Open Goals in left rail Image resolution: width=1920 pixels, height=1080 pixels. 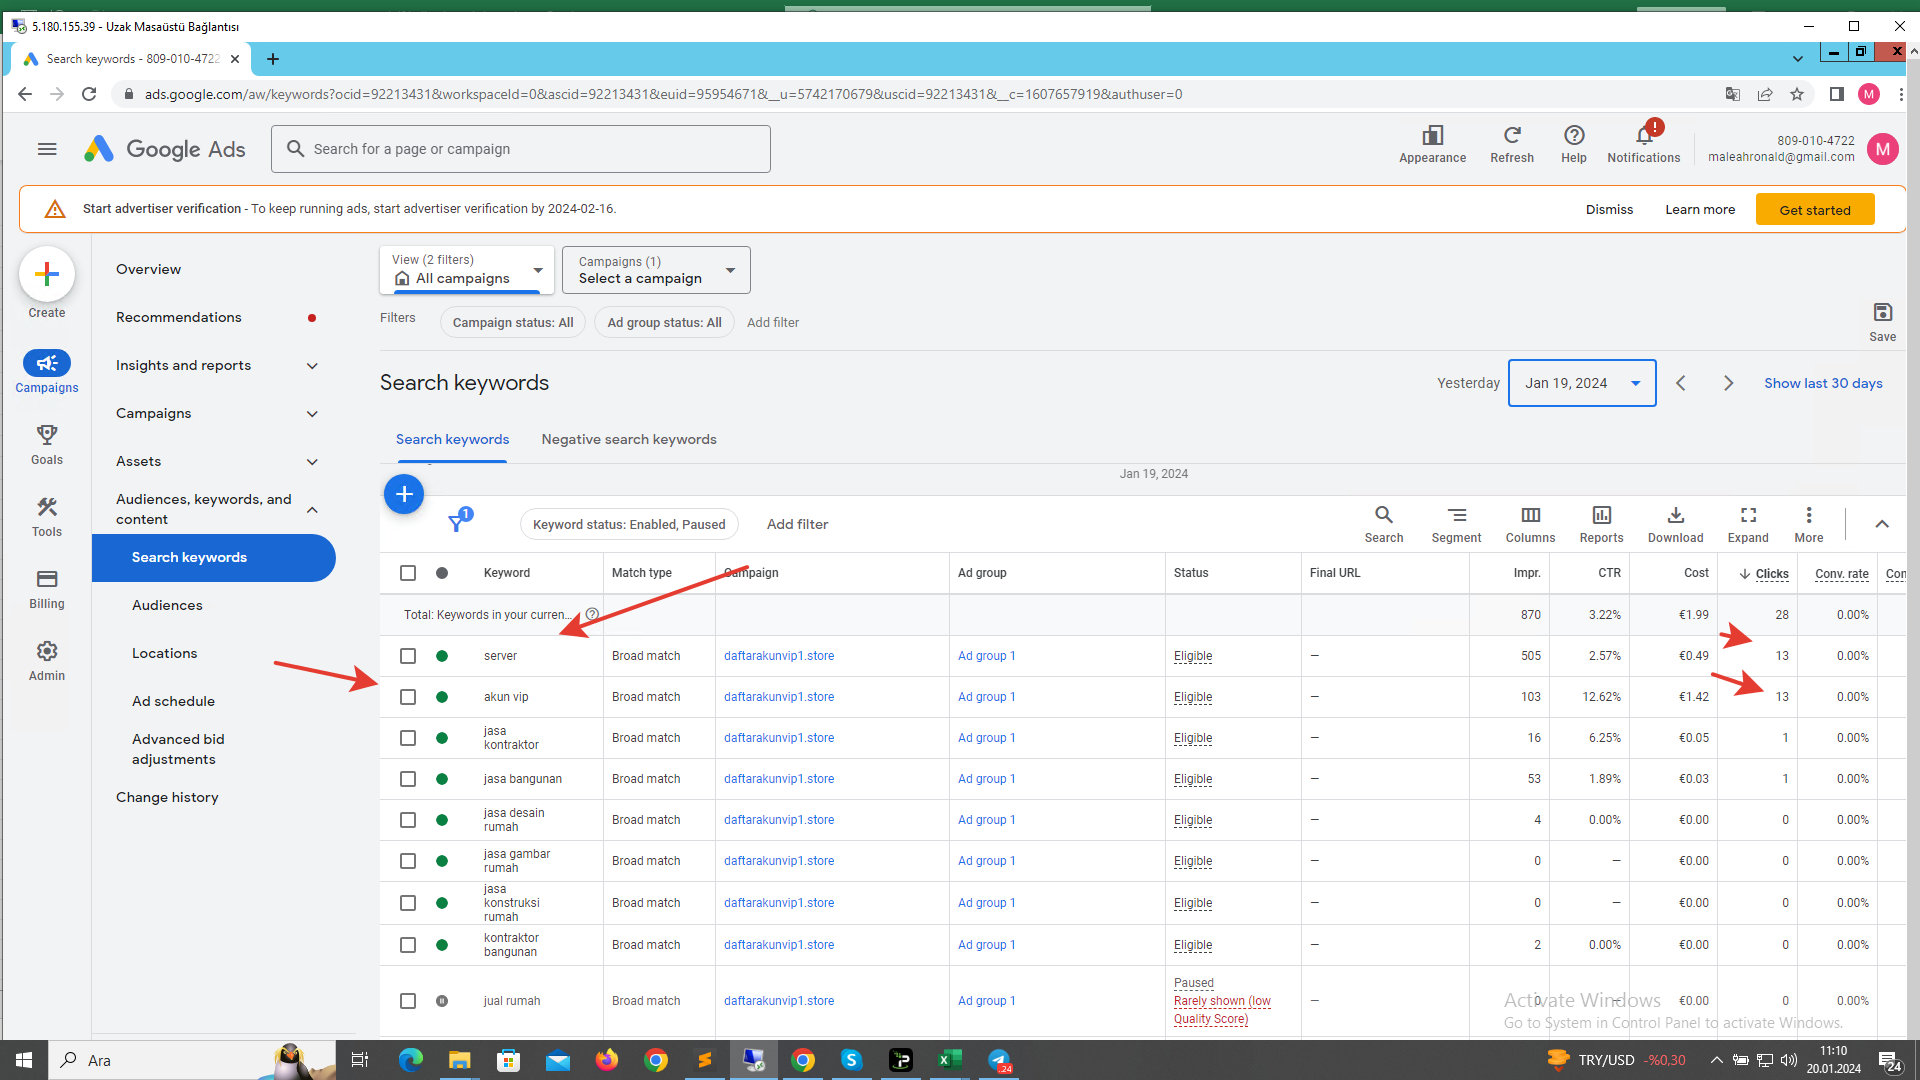(x=47, y=445)
